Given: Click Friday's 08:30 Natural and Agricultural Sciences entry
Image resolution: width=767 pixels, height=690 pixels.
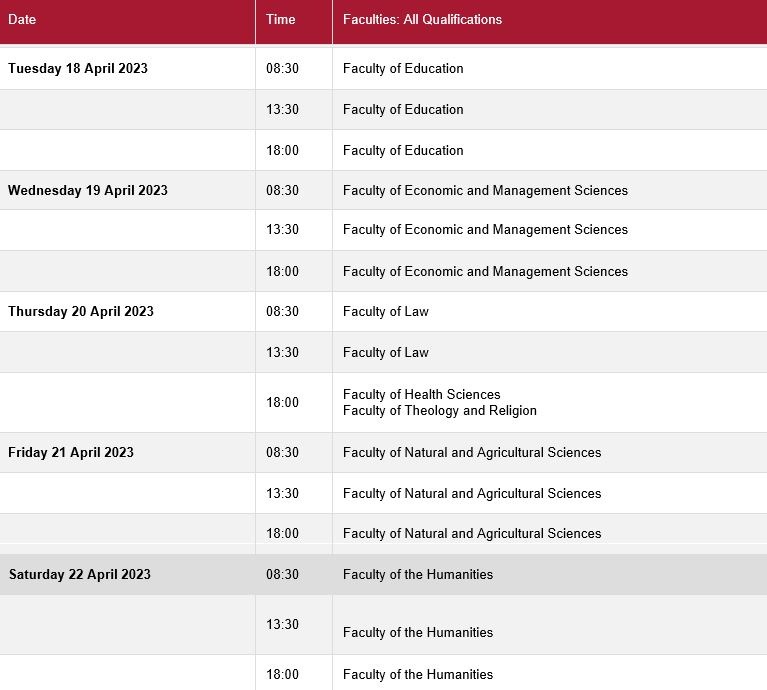Looking at the screenshot, I should pos(472,452).
